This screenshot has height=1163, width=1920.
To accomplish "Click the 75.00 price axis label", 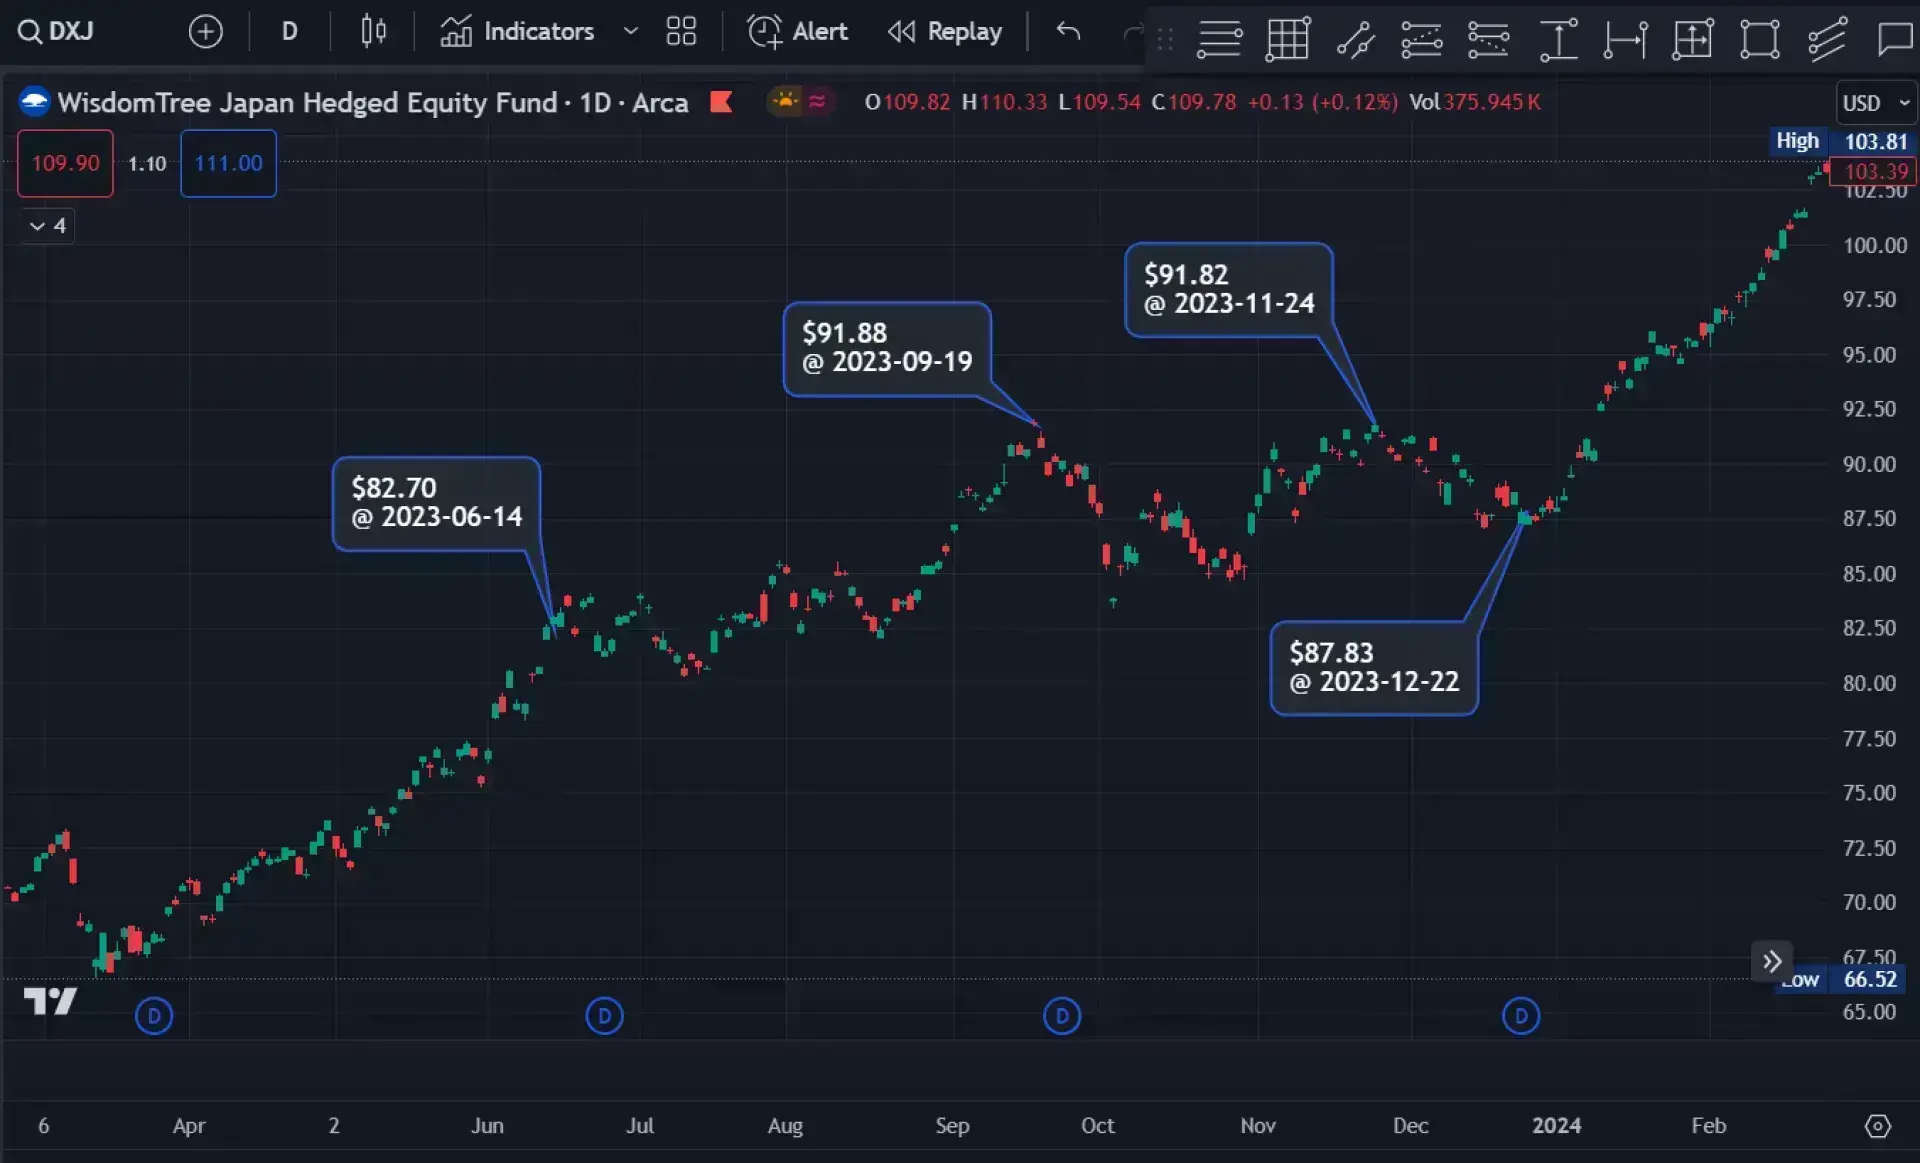I will click(1869, 793).
